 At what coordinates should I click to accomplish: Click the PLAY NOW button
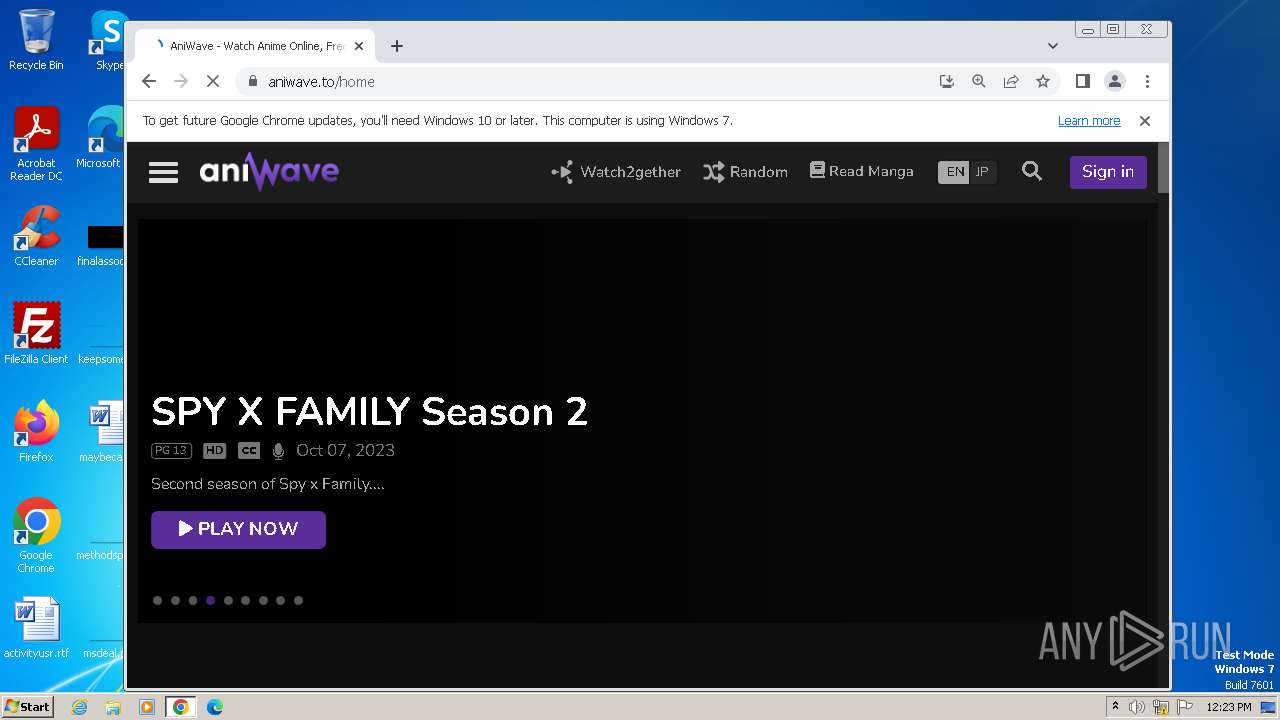[238, 529]
